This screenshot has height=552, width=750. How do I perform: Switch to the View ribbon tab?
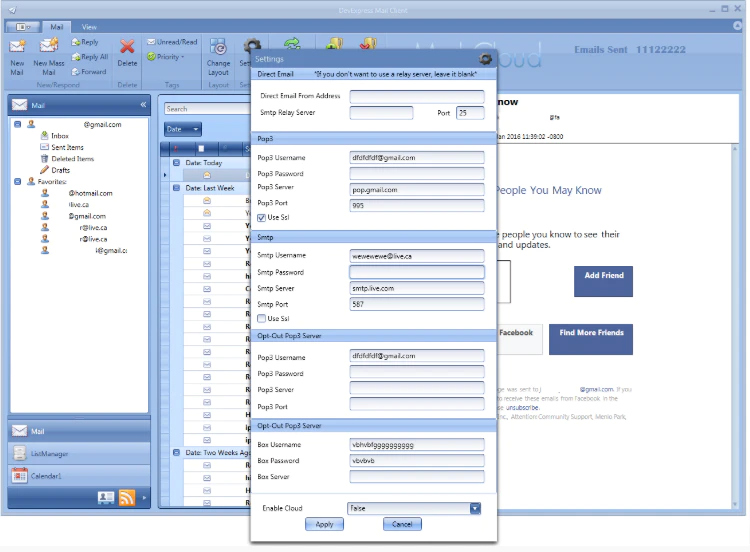point(89,27)
